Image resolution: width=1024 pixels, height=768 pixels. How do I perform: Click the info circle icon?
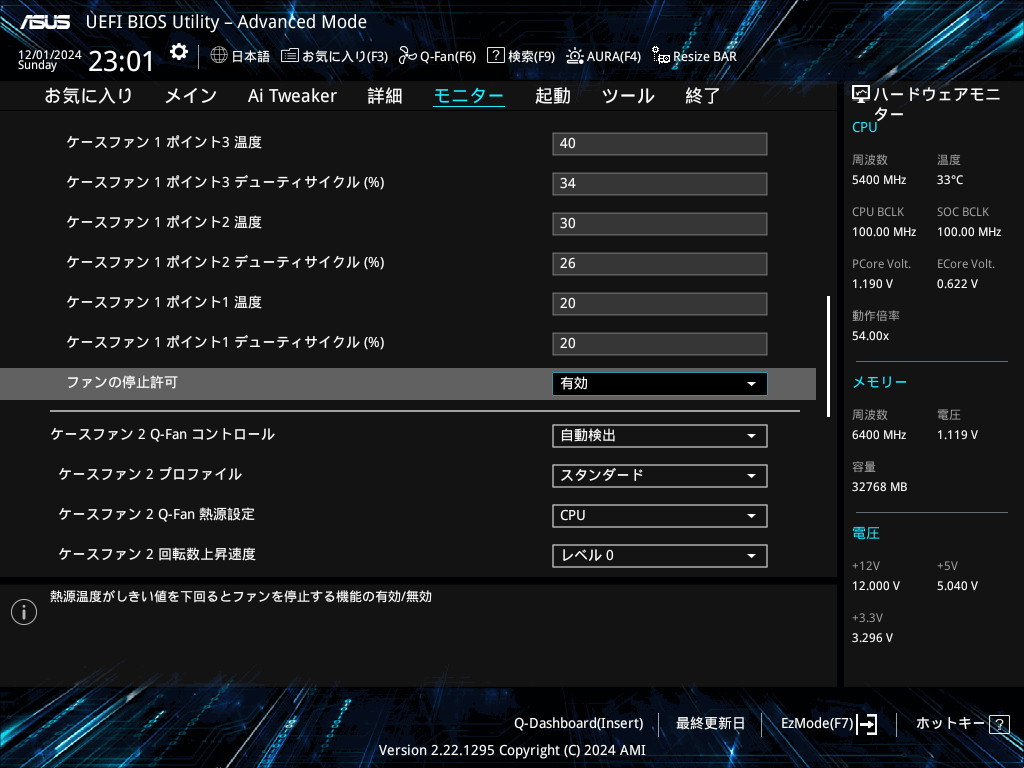24,612
